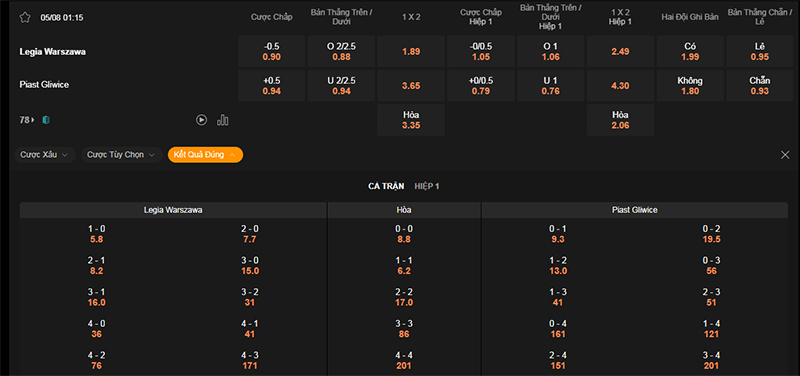Image resolution: width=800 pixels, height=376 pixels.
Task: Collapse Kết Quả Đúng dropdown
Action: [205, 155]
